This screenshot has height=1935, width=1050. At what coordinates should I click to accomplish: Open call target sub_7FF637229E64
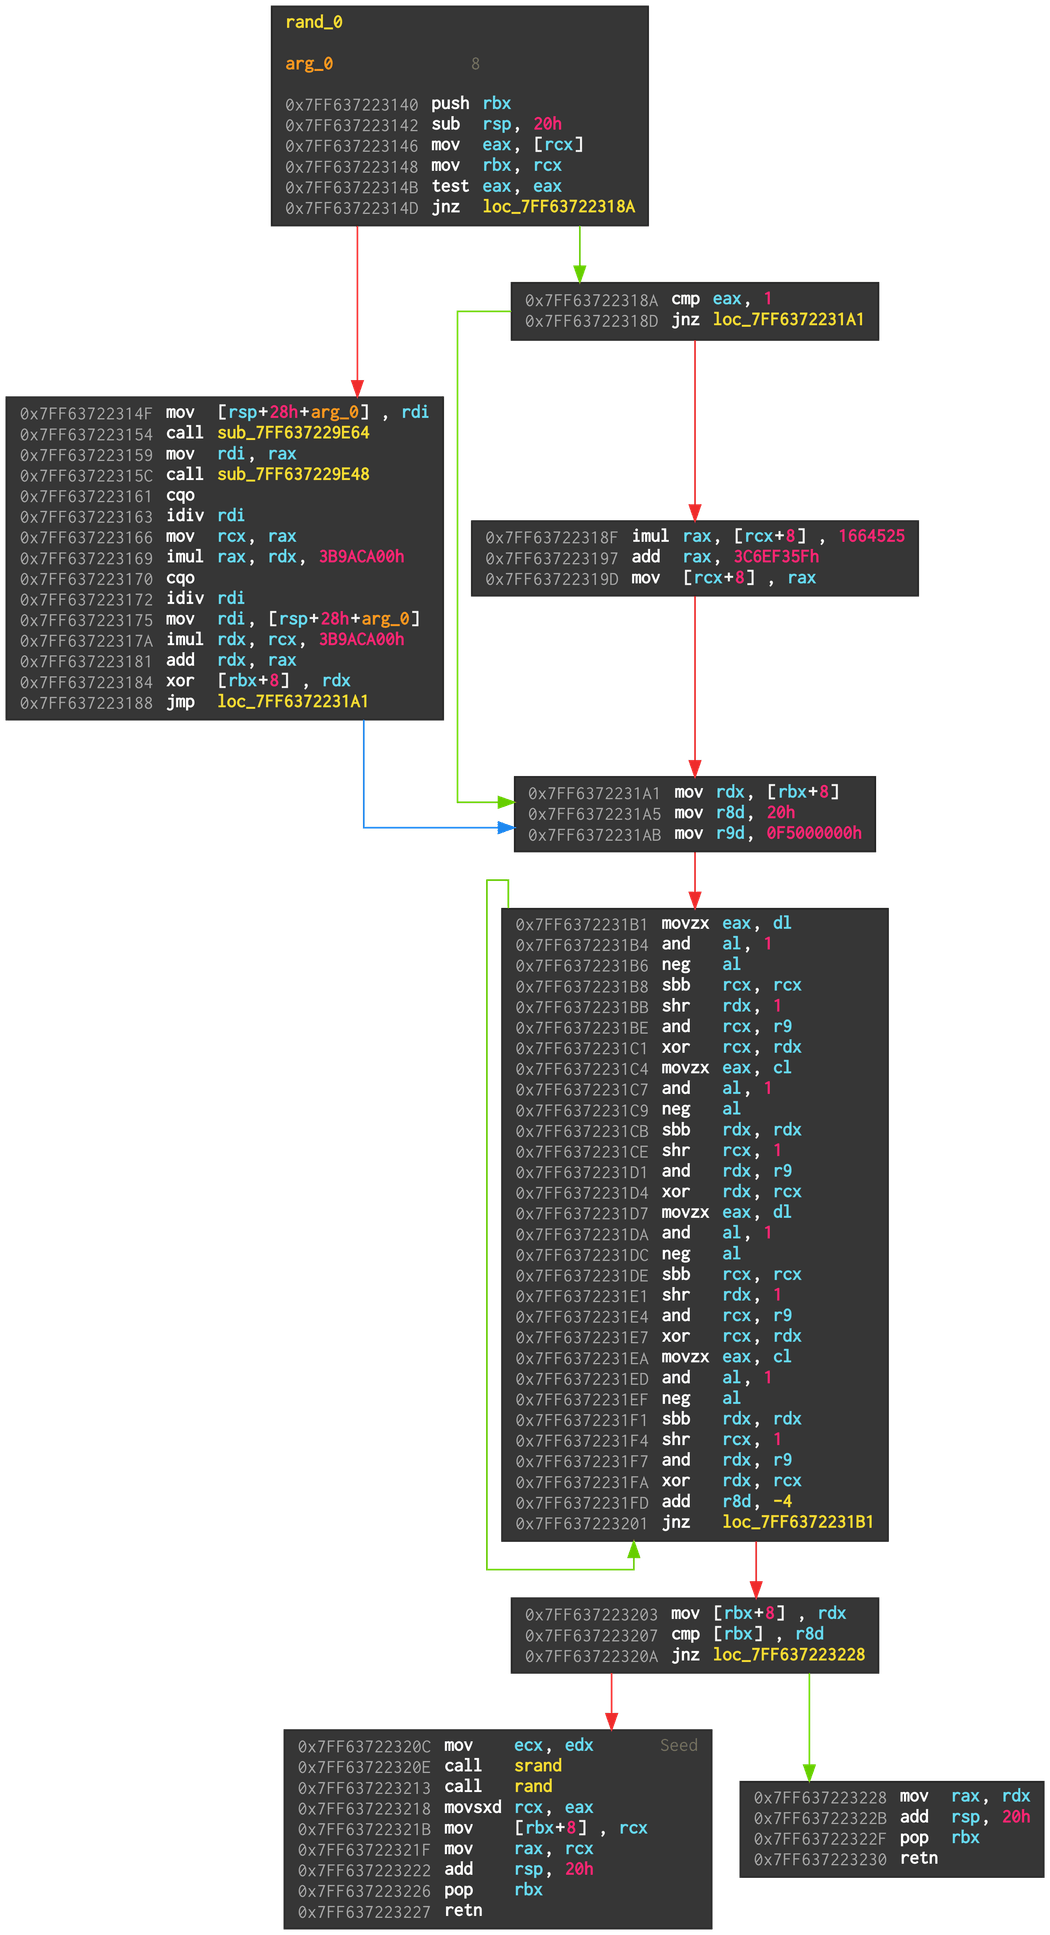coord(293,433)
